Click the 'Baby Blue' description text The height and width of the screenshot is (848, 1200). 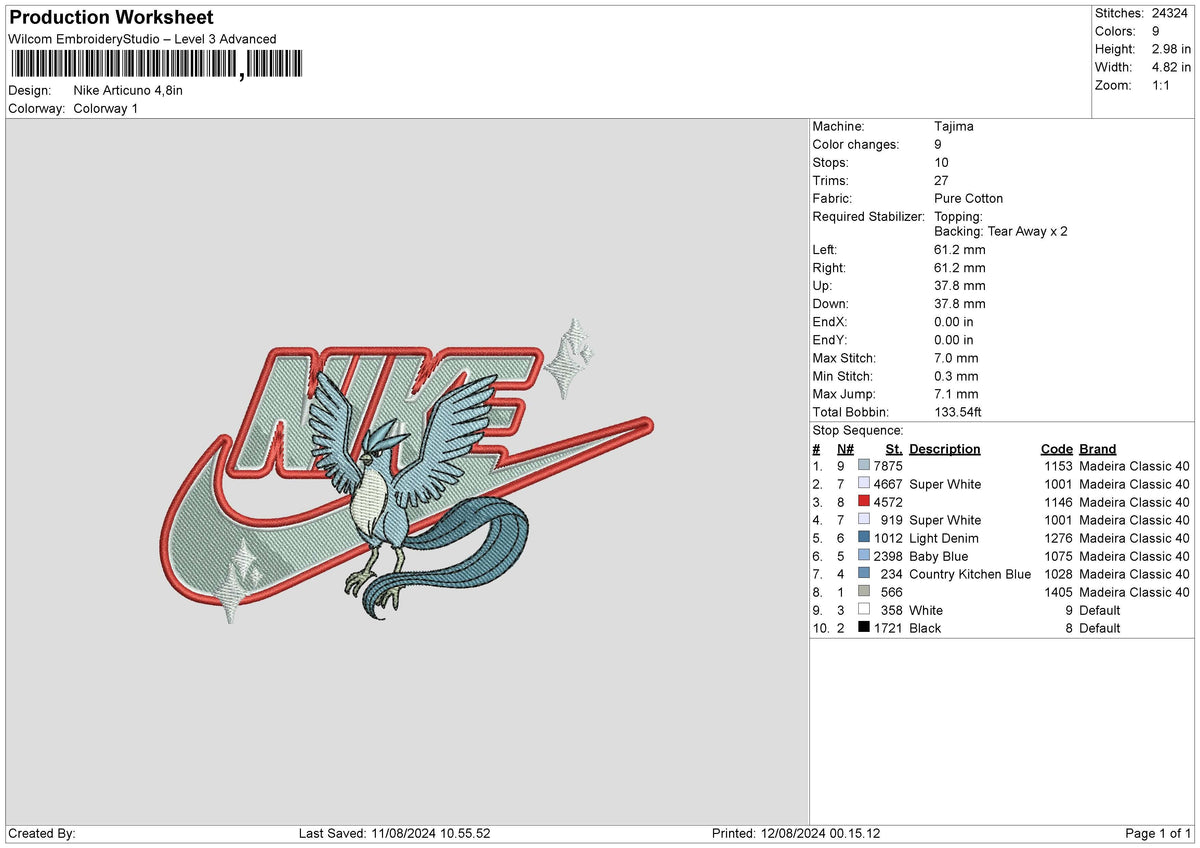(939, 556)
